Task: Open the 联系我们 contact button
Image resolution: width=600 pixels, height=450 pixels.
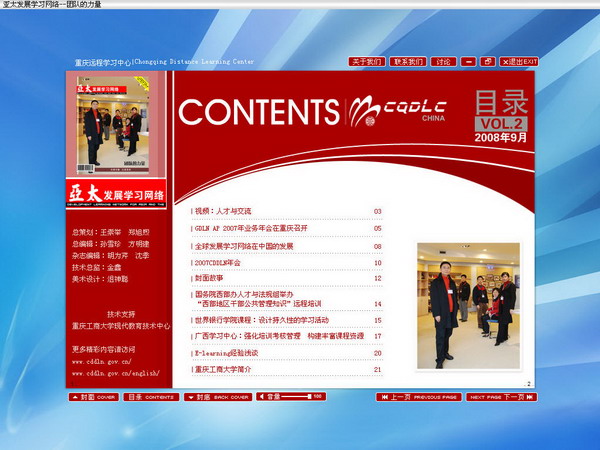Action: [408, 62]
